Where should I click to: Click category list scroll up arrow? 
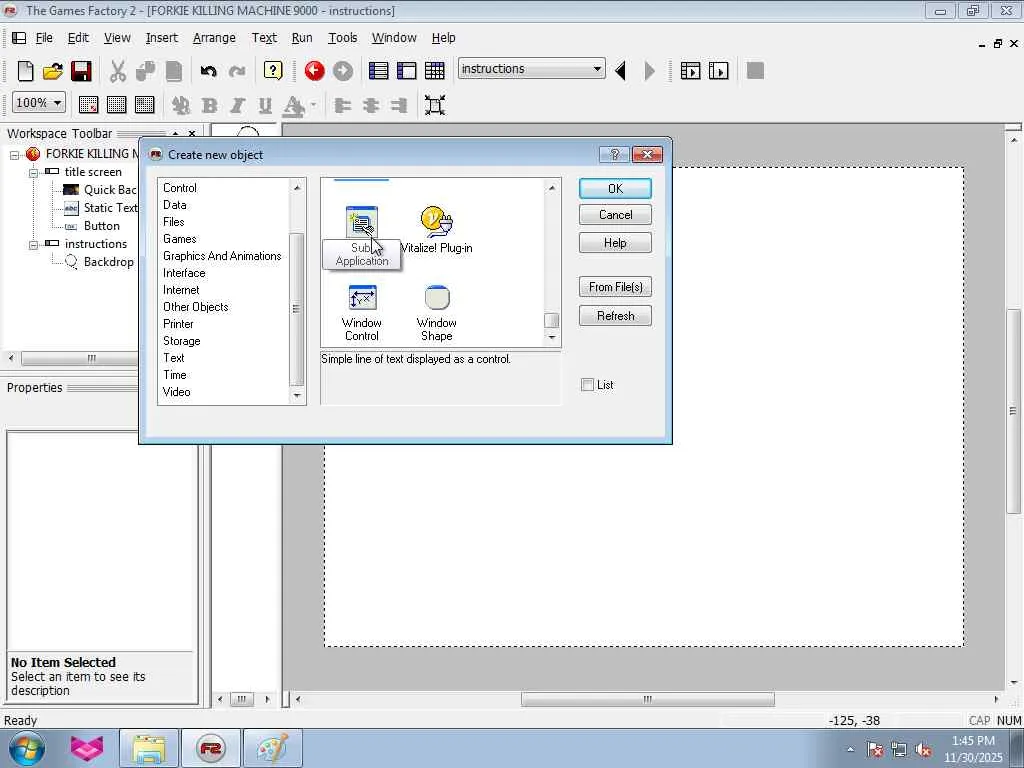[297, 188]
